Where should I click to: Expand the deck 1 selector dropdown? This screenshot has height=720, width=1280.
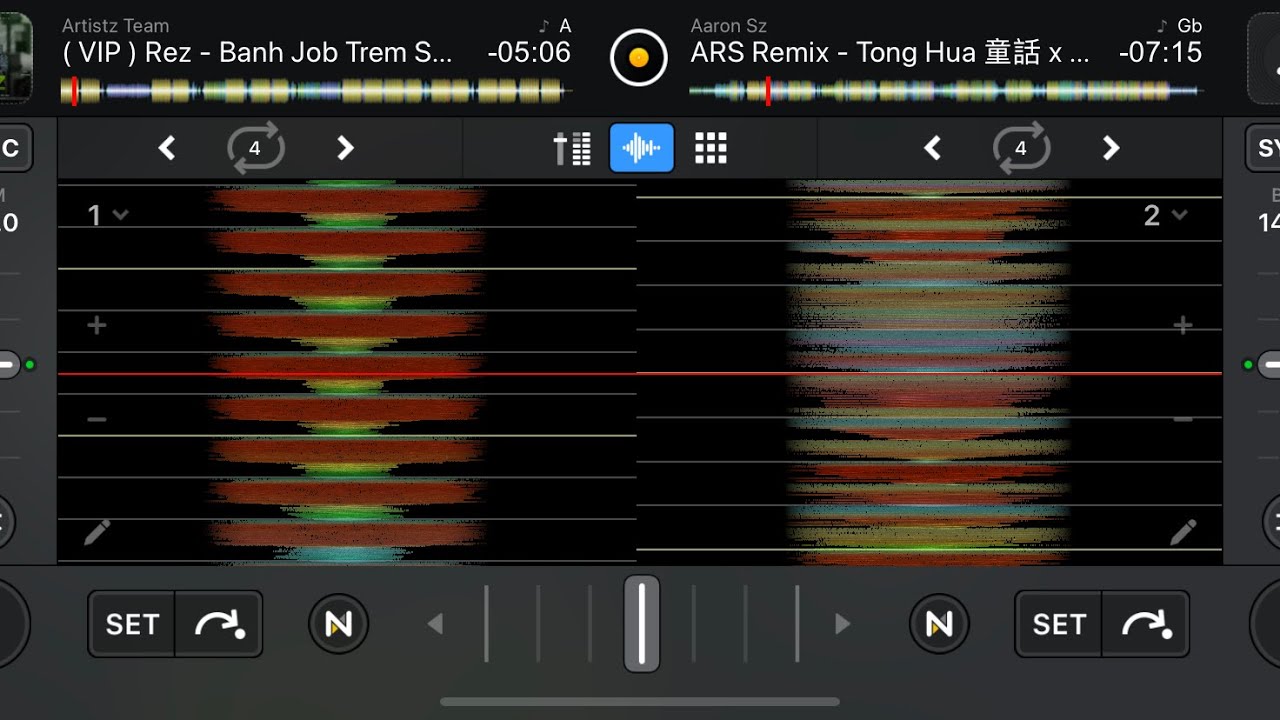[x=108, y=215]
